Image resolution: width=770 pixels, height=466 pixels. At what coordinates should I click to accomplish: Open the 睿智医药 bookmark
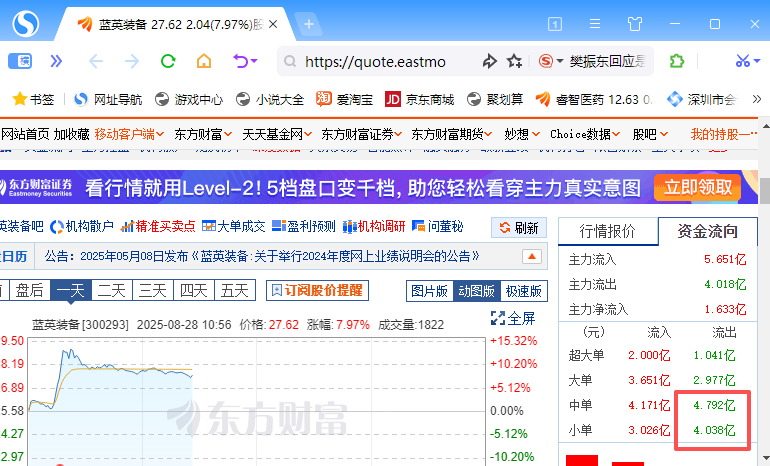(x=594, y=100)
